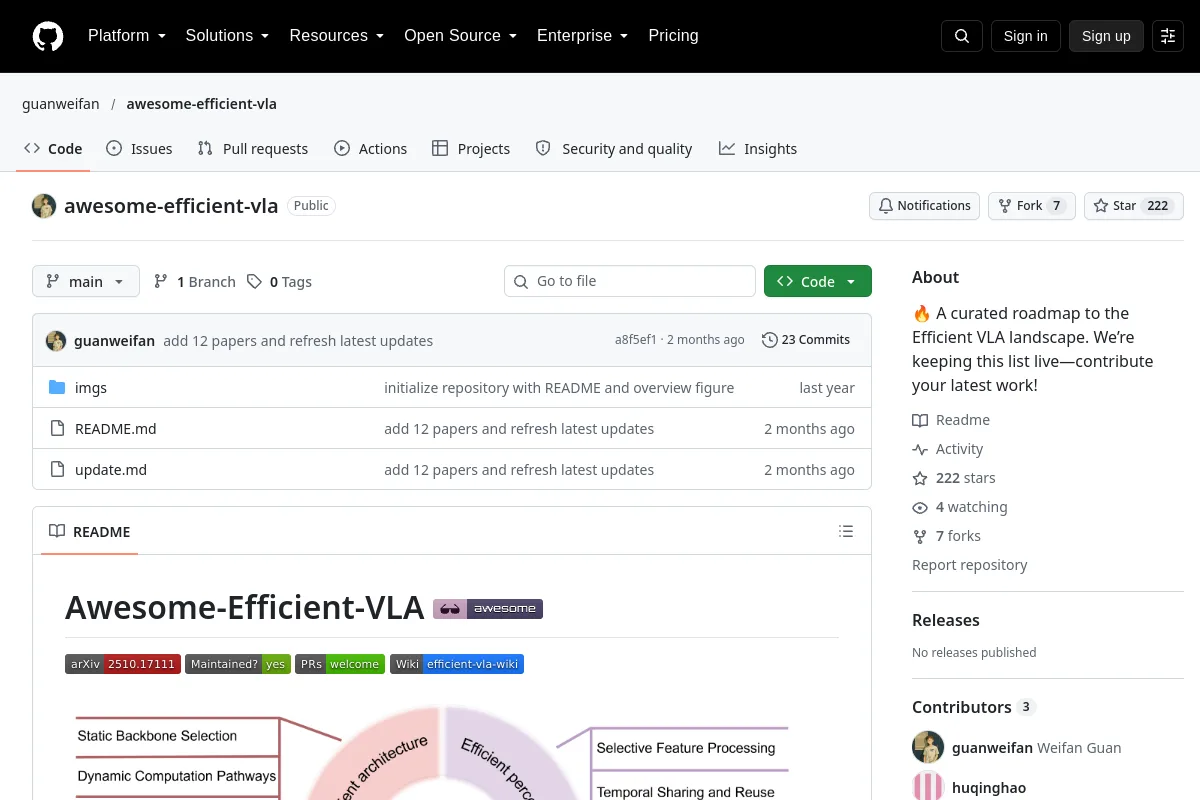Screen dimensions: 1200x800
Task: Click the guanweifan contributor avatar
Action: pos(928,747)
